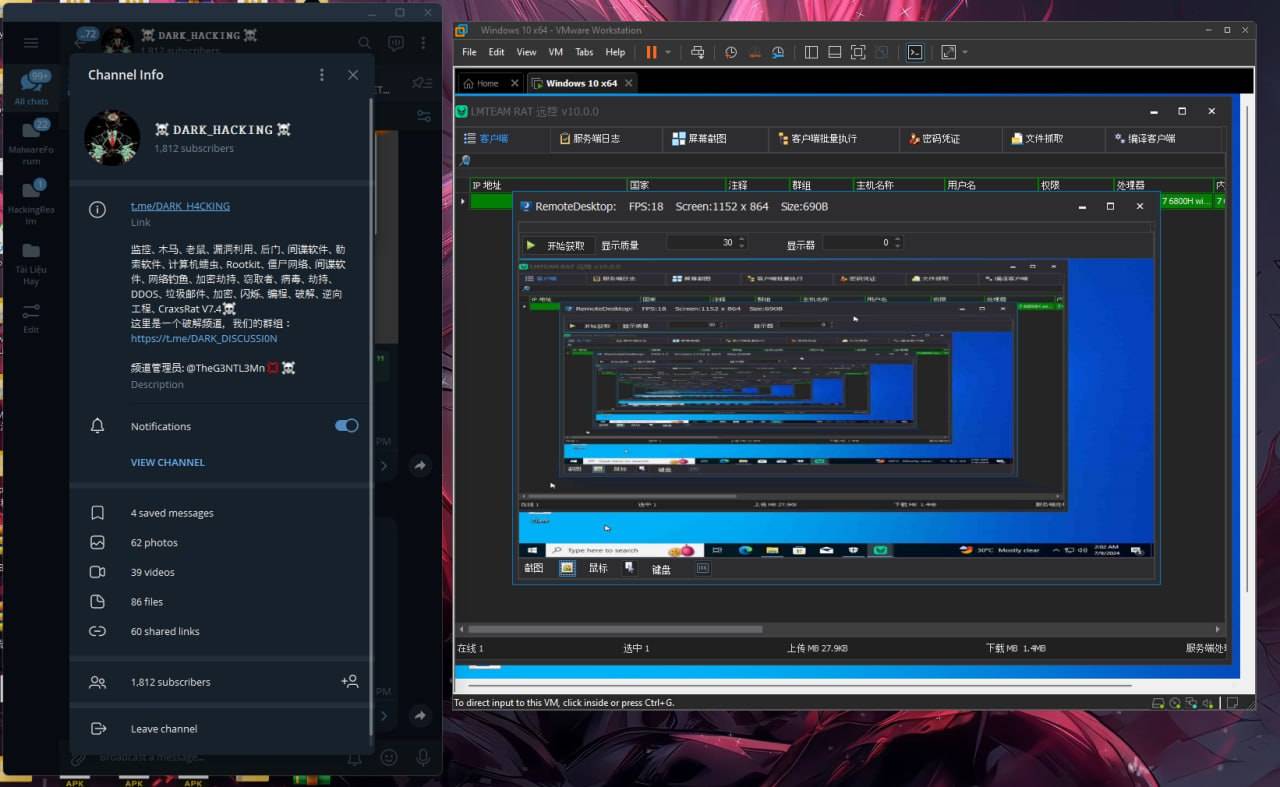Click the add subscriber icon
Viewport: 1280px width, 787px height.
click(x=349, y=682)
